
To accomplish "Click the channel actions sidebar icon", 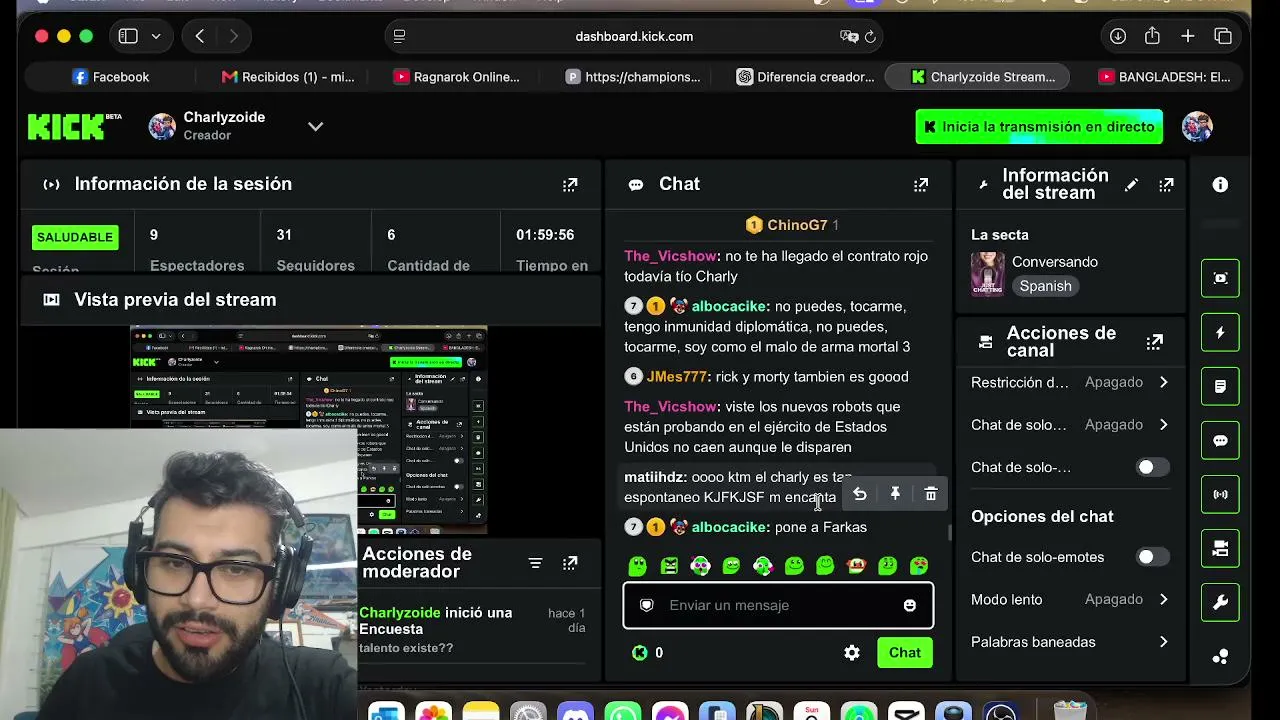I will [1220, 548].
